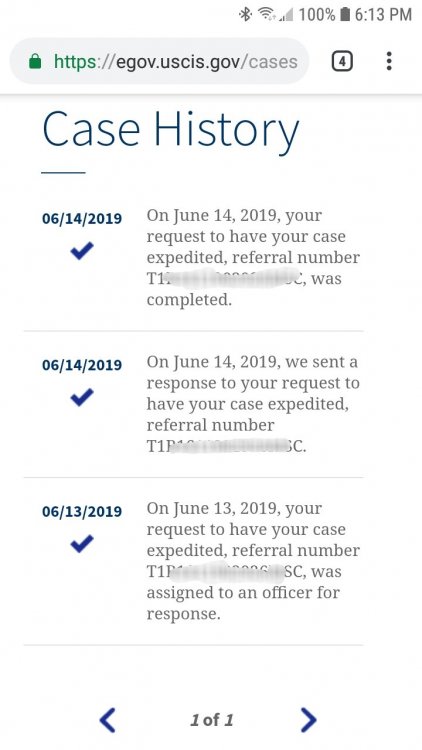The width and height of the screenshot is (422, 750).
Task: Click checkmark under second 06/14/2019 entry
Action: pyautogui.click(x=82, y=397)
